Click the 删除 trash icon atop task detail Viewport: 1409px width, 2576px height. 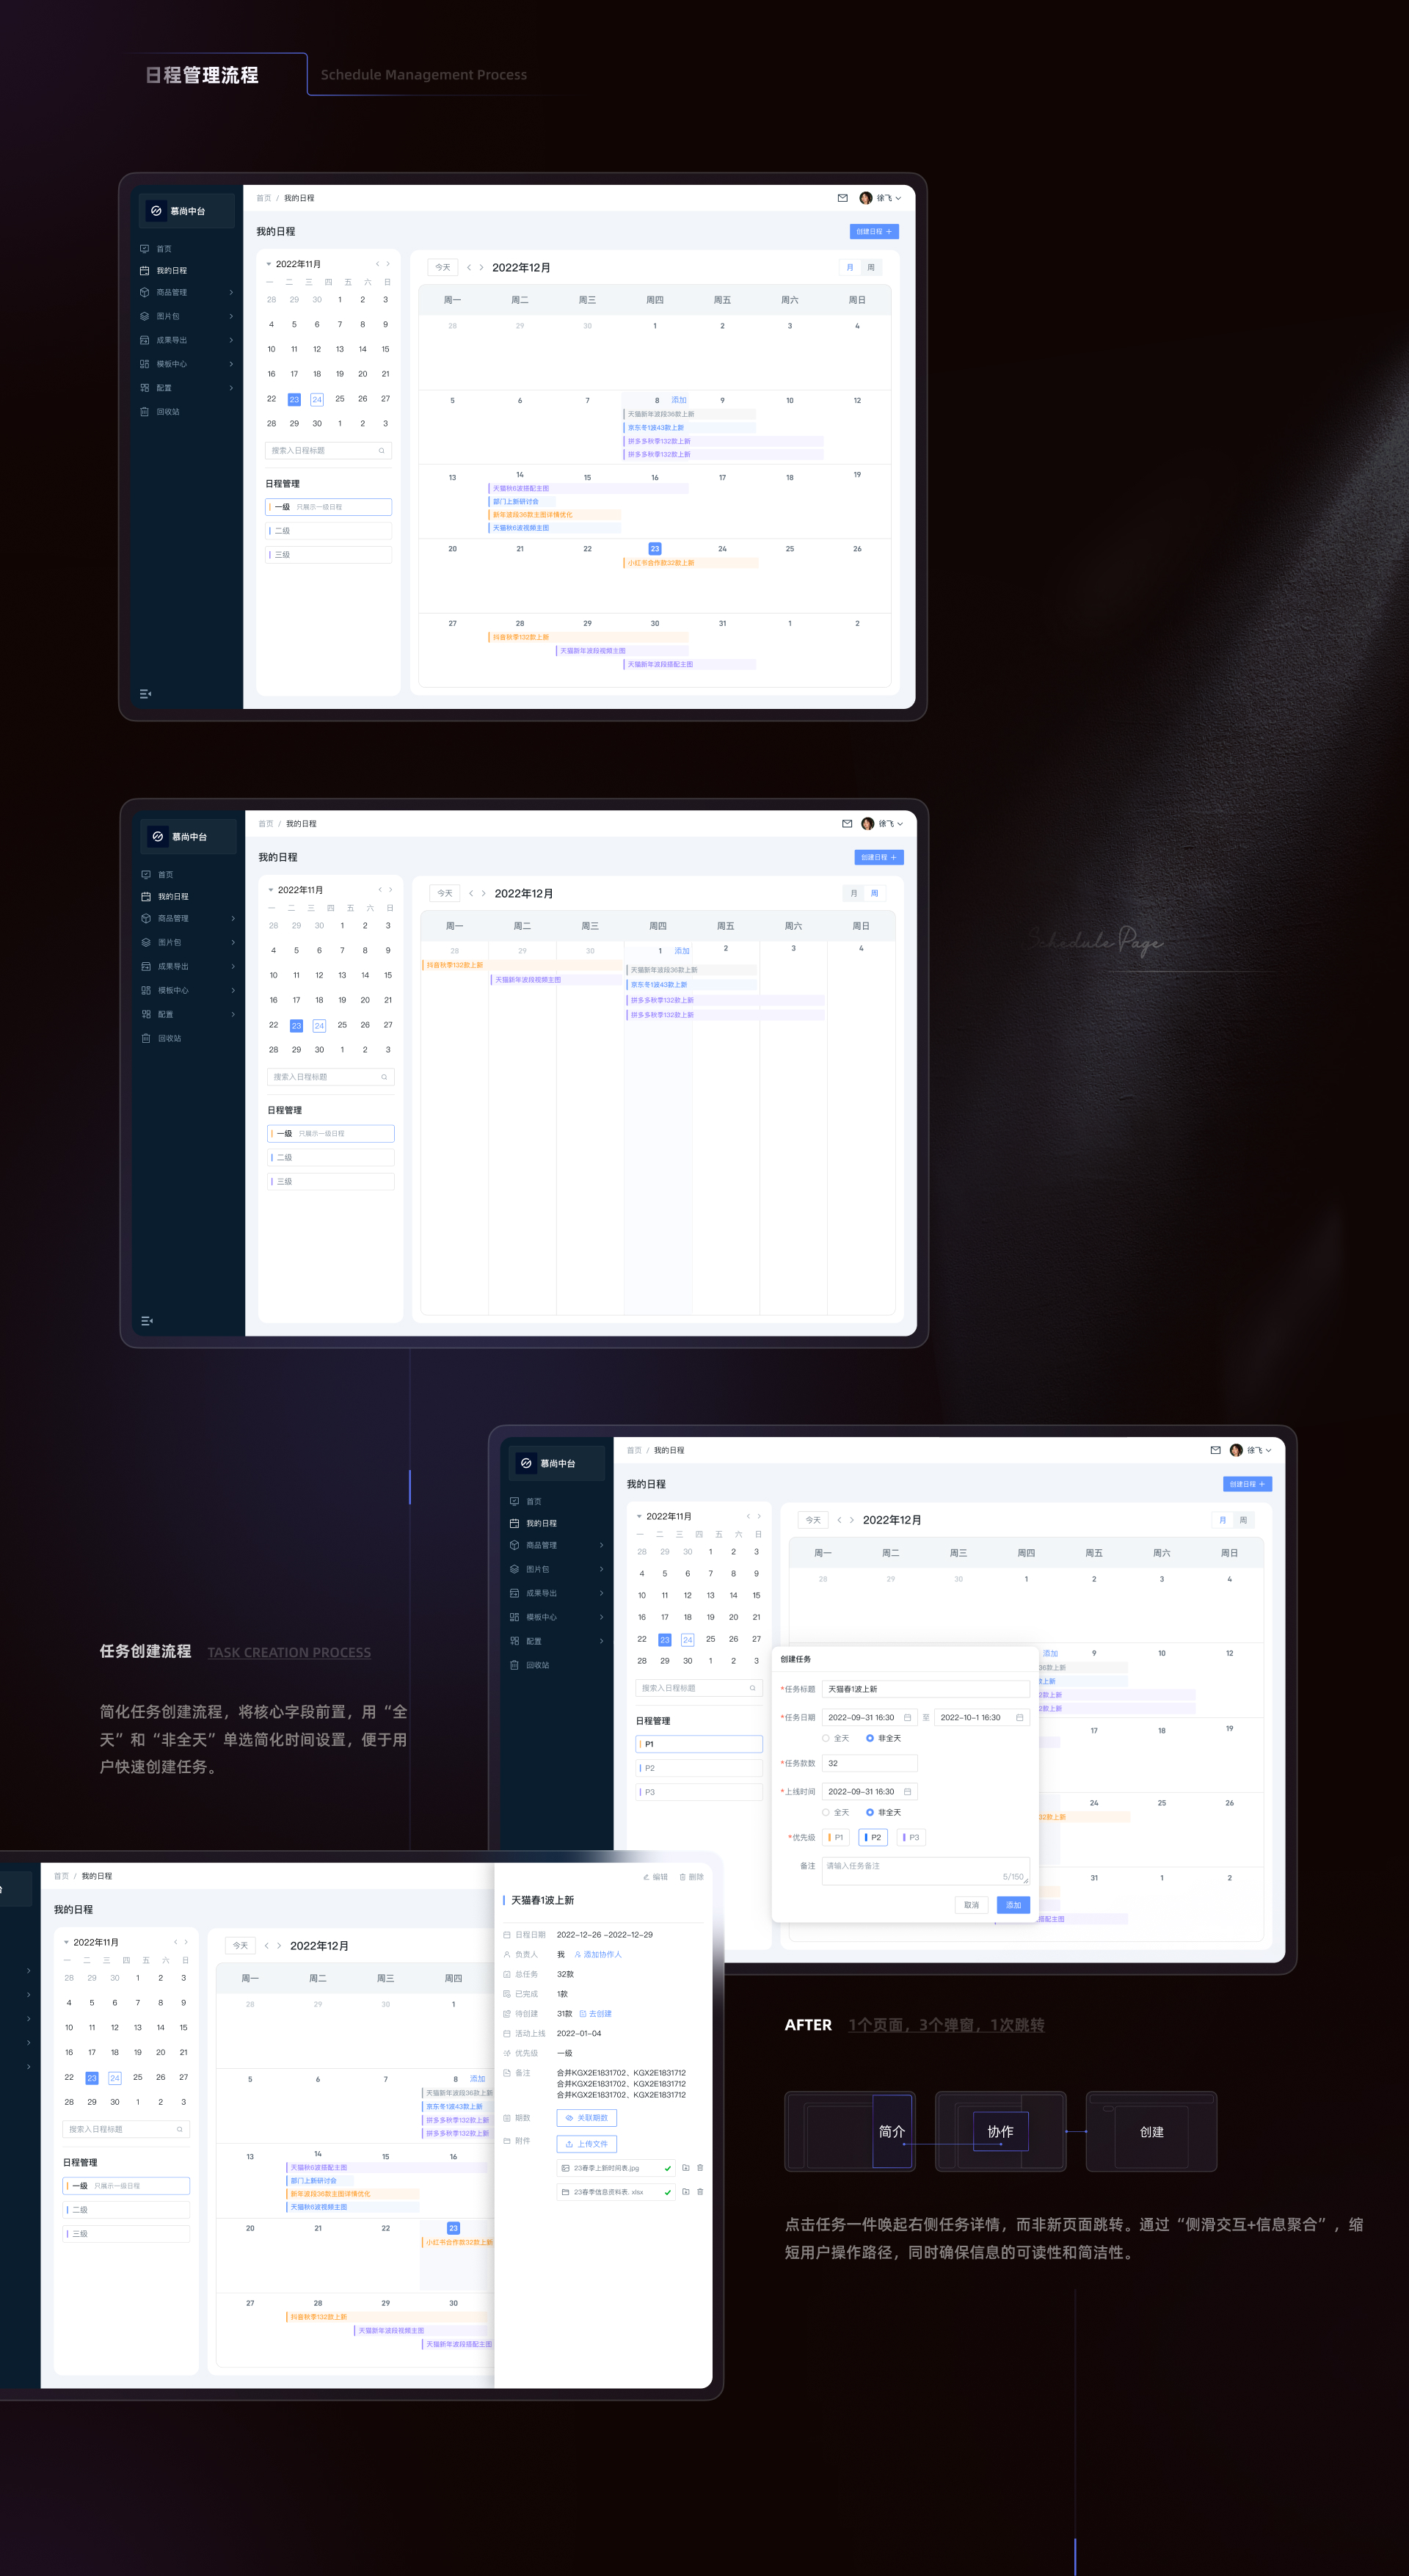683,1877
